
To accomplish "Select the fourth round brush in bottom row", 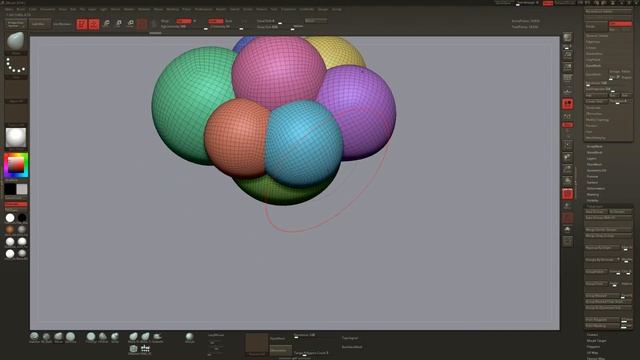I will [71, 337].
